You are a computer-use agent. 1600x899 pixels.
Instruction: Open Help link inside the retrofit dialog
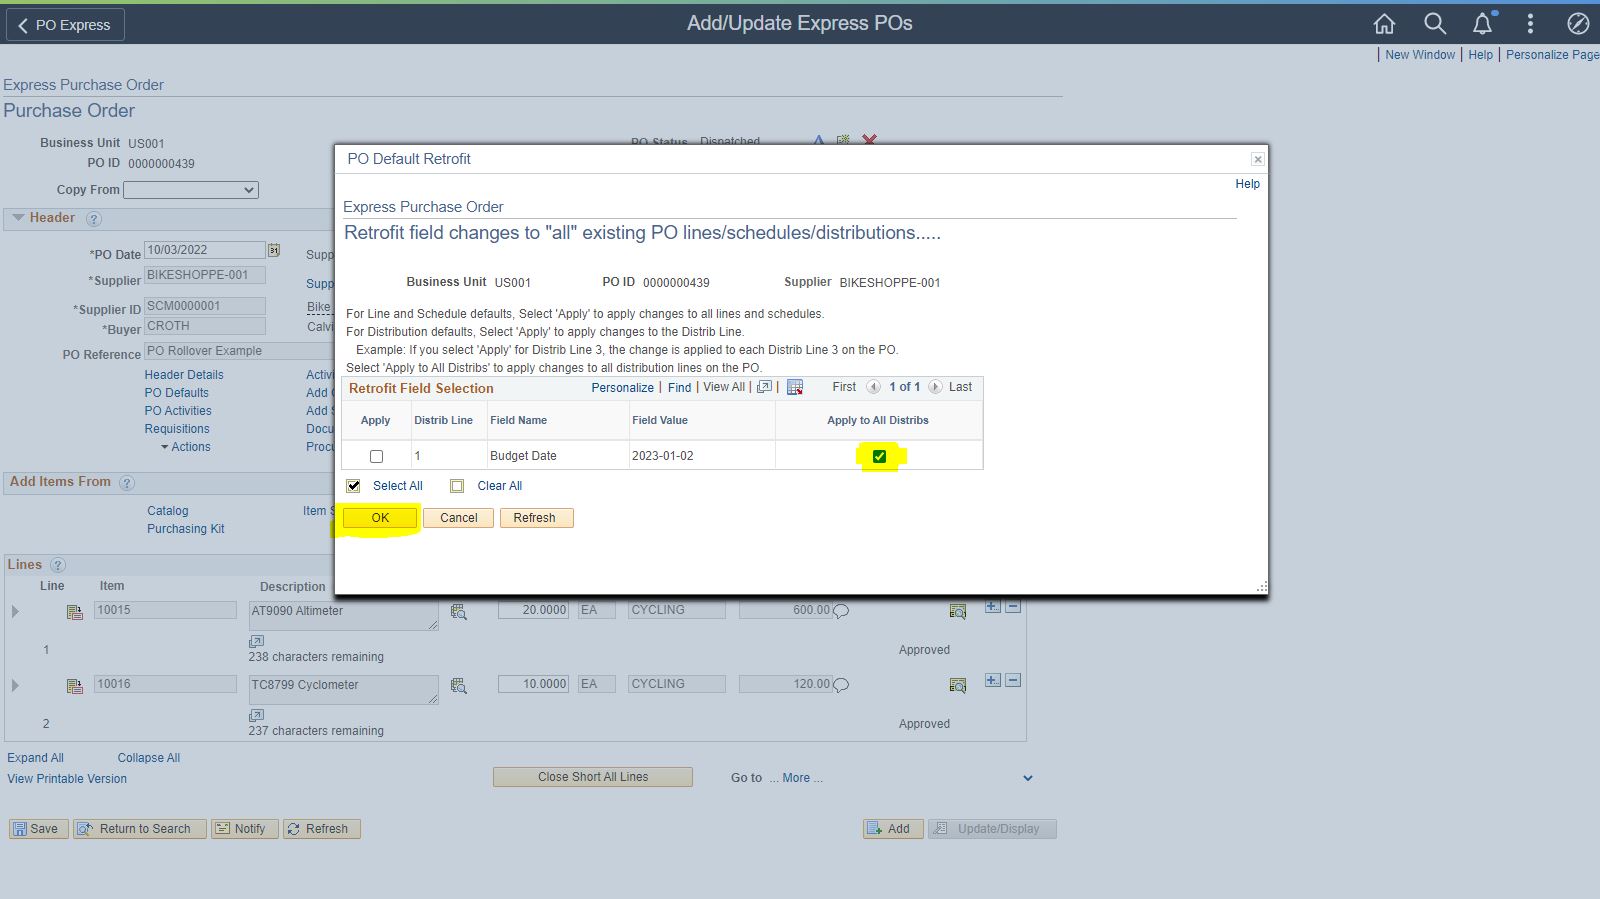point(1248,184)
